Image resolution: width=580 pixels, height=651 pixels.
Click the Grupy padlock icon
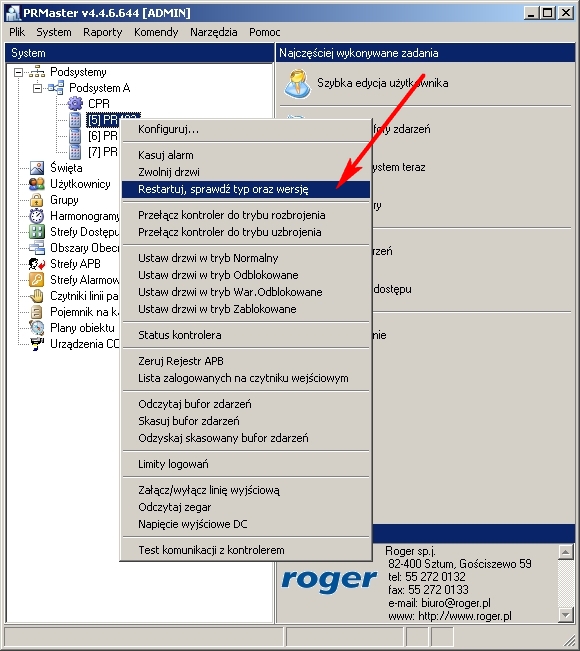37,200
